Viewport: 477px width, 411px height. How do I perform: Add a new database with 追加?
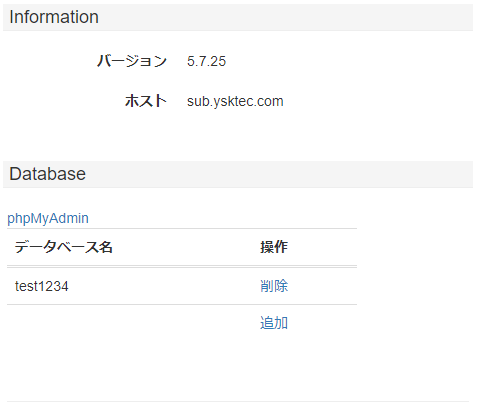[x=274, y=323]
